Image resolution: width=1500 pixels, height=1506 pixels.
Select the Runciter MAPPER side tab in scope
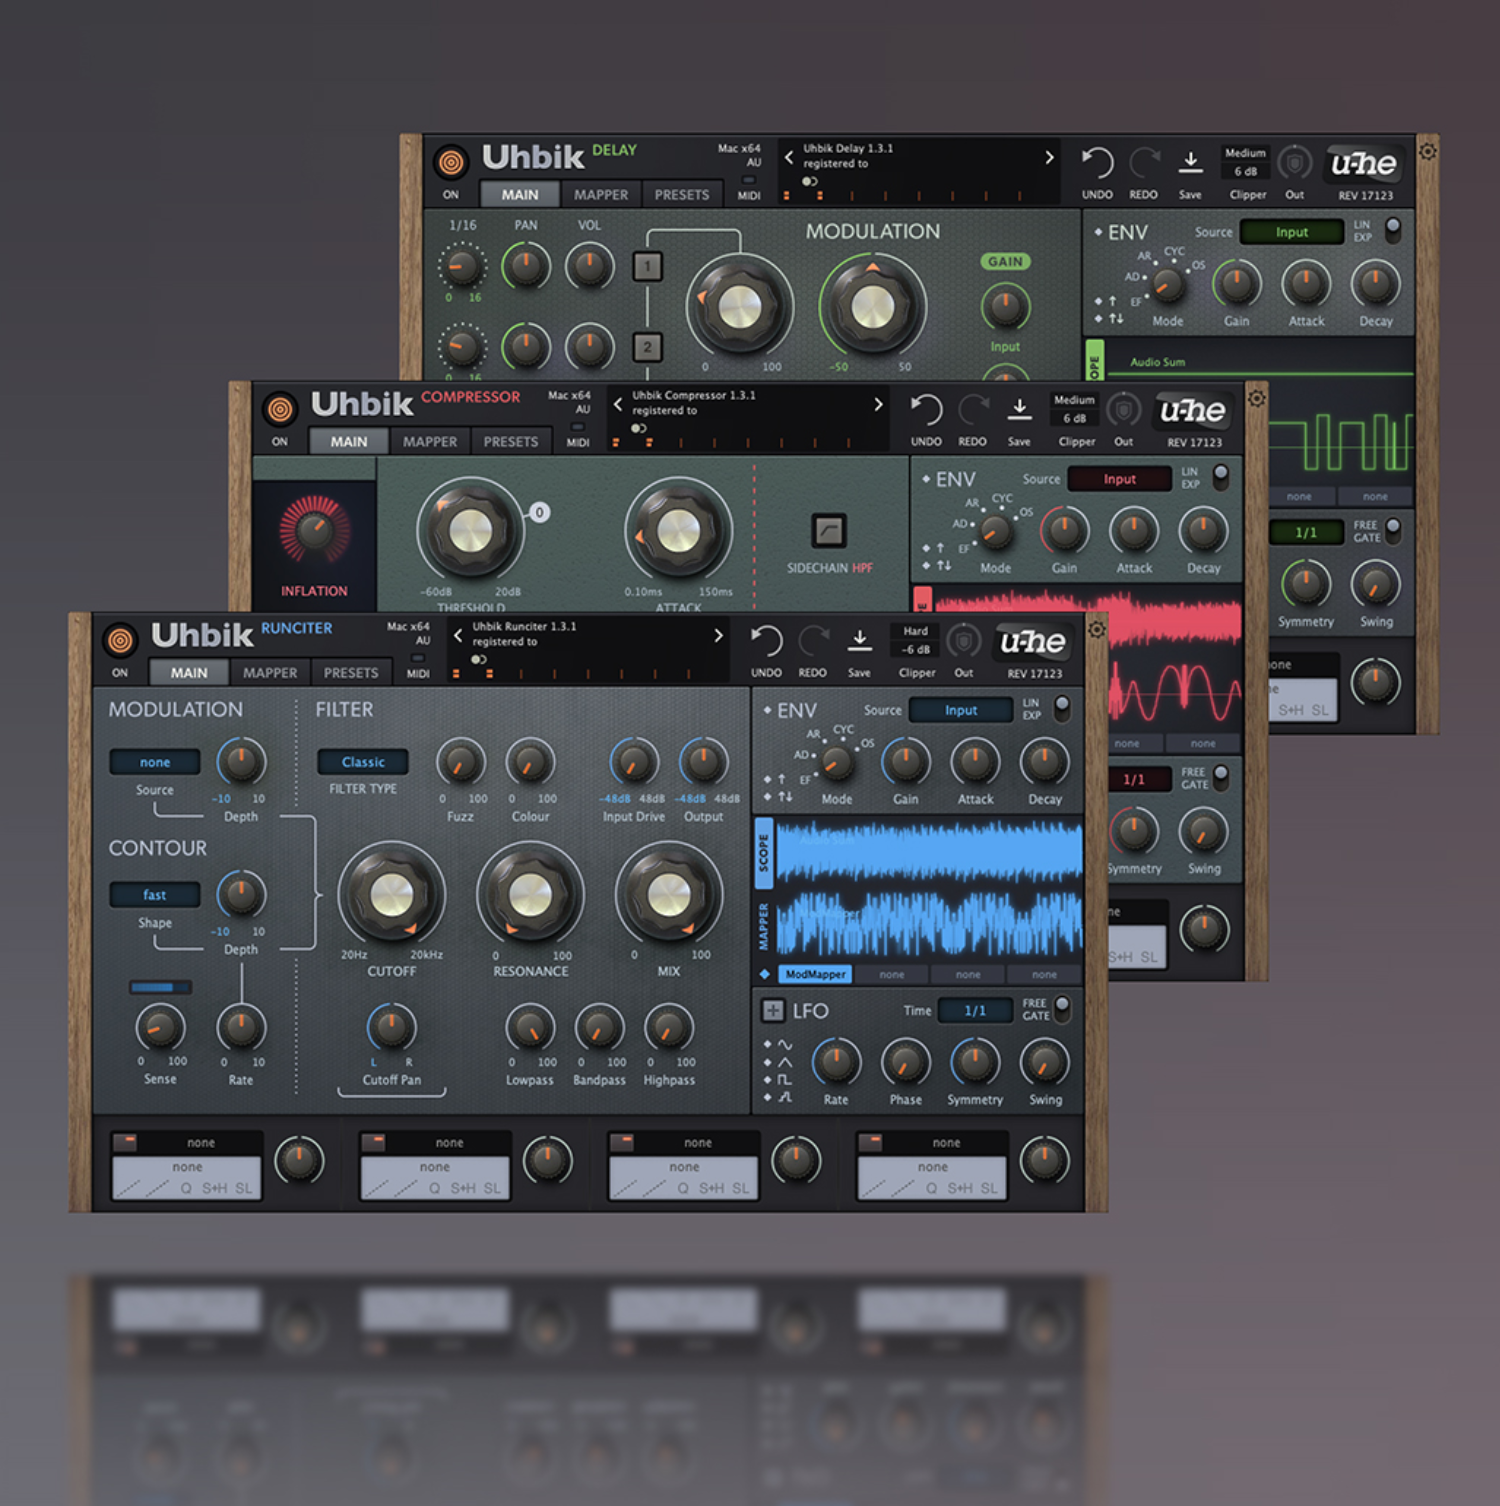(x=763, y=927)
